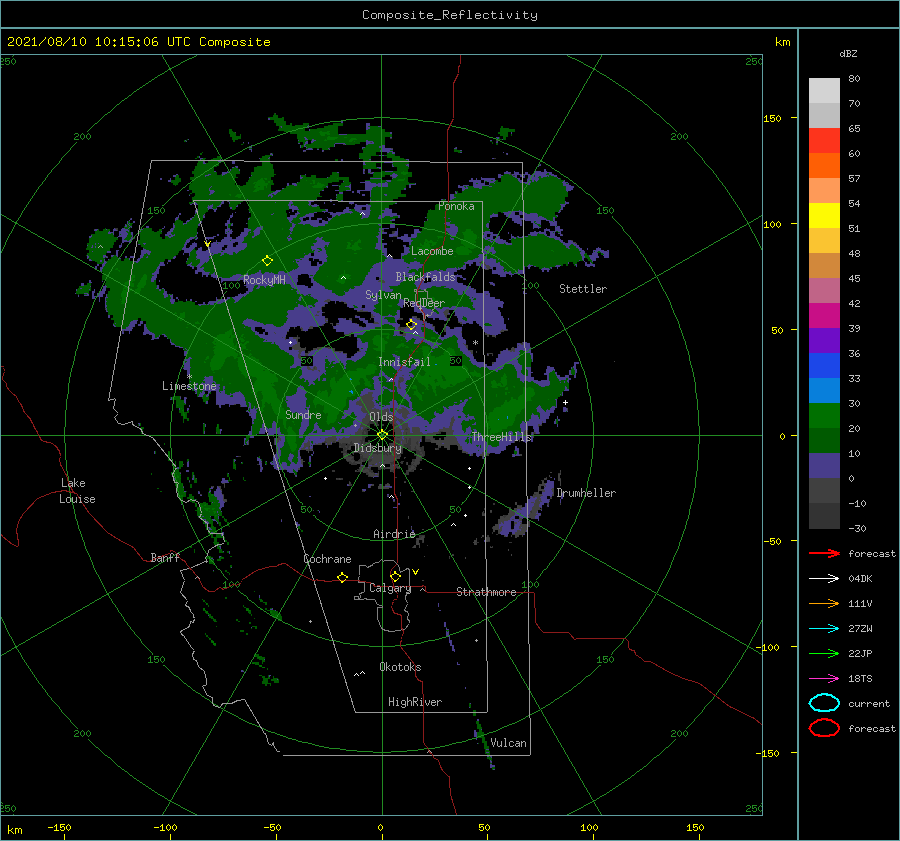Select the bright green 20-30 dBZ swatch
This screenshot has width=900, height=841.
(x=824, y=416)
